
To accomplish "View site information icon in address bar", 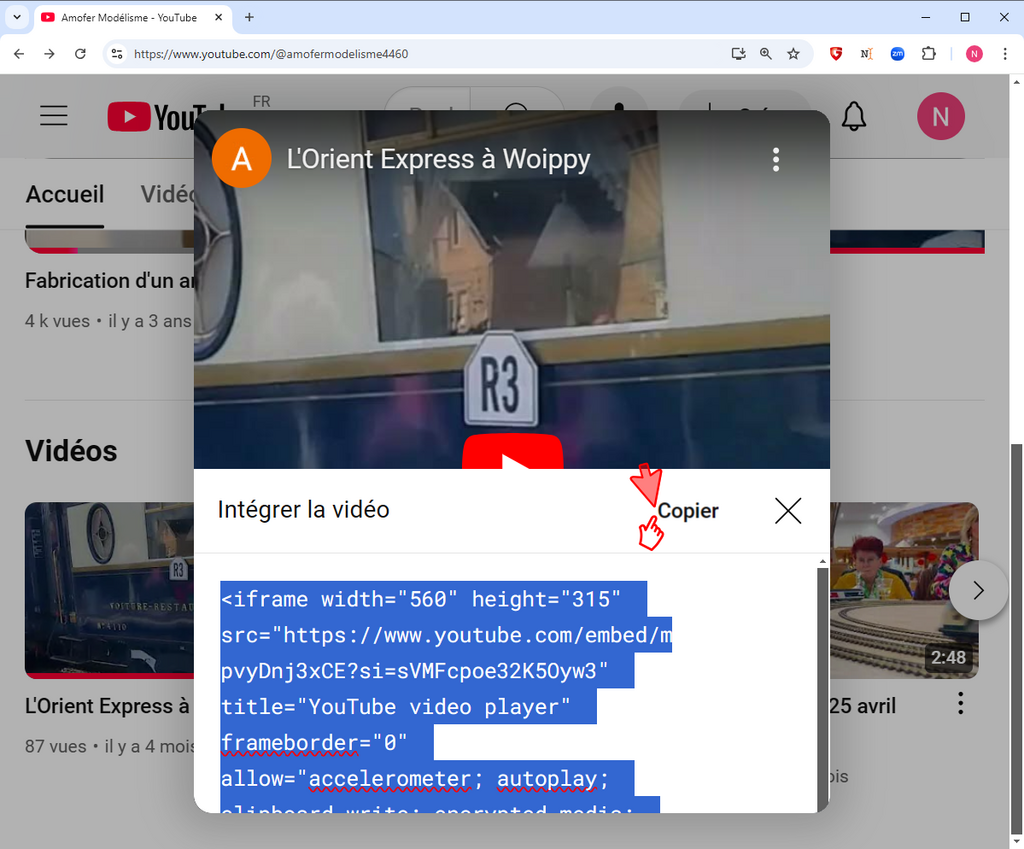I will 117,54.
